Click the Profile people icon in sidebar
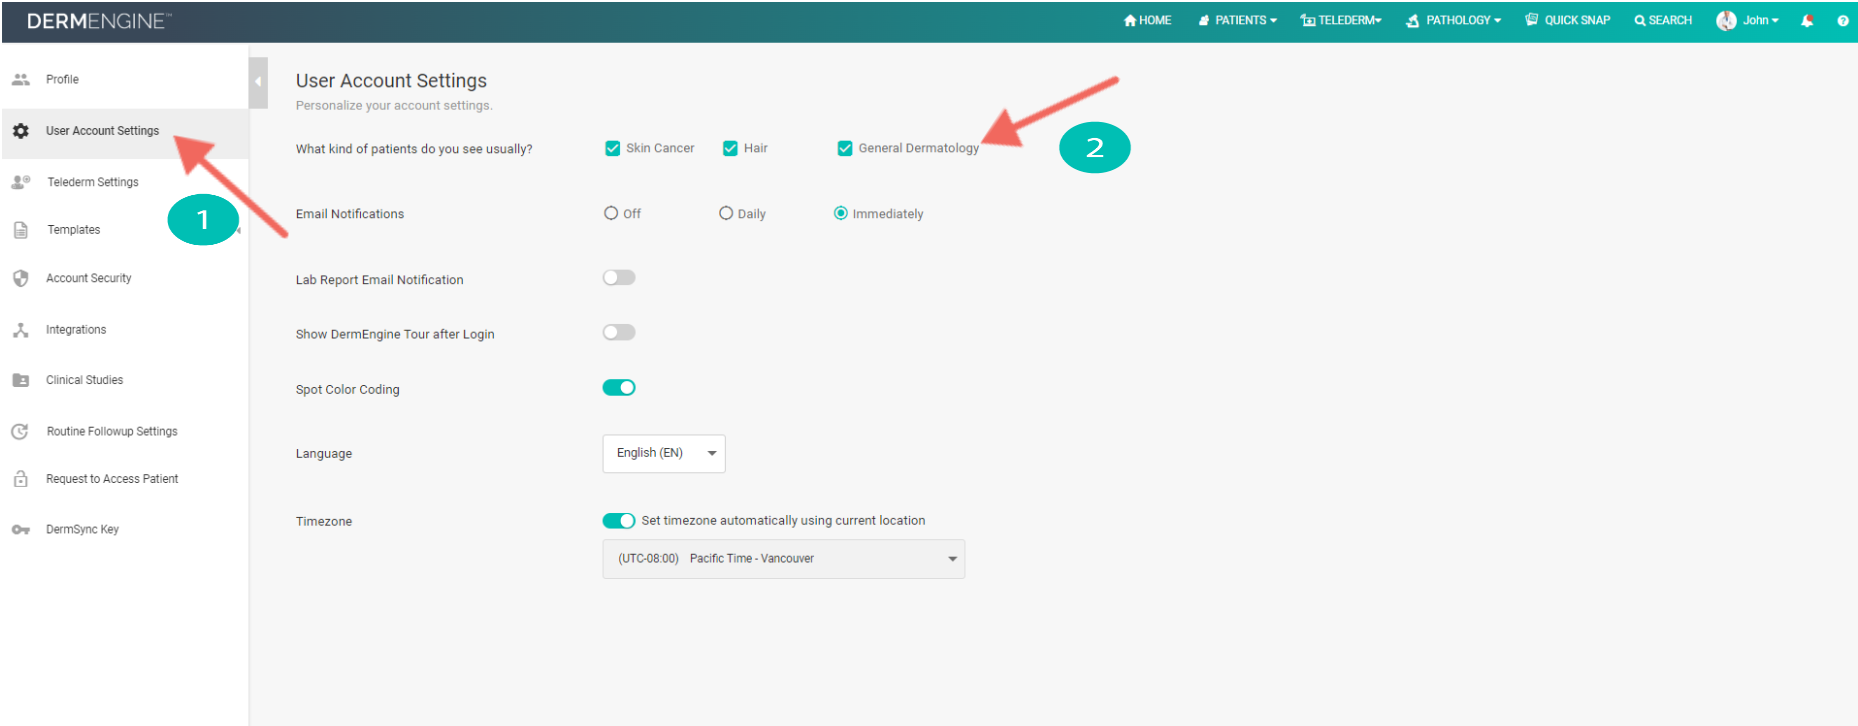The image size is (1858, 726). coord(20,79)
